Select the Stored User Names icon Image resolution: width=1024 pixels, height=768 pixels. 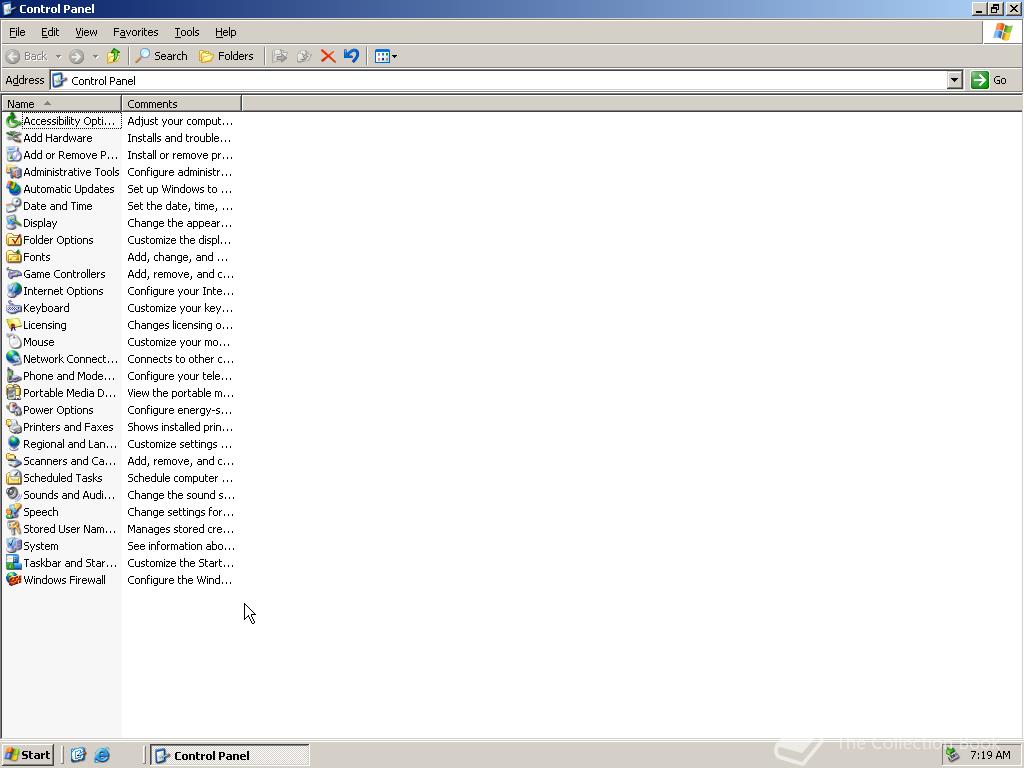[x=14, y=528]
